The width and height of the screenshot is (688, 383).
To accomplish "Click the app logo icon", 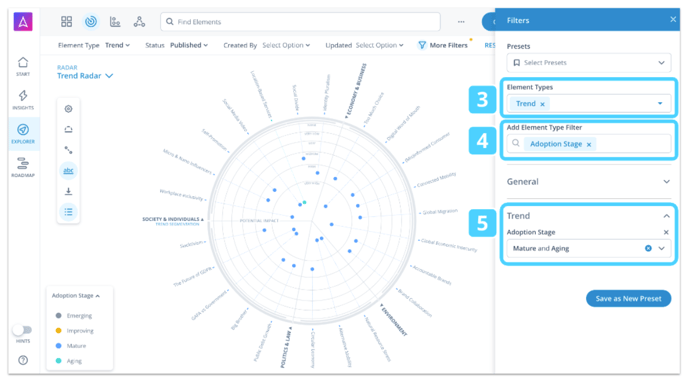I will point(23,21).
